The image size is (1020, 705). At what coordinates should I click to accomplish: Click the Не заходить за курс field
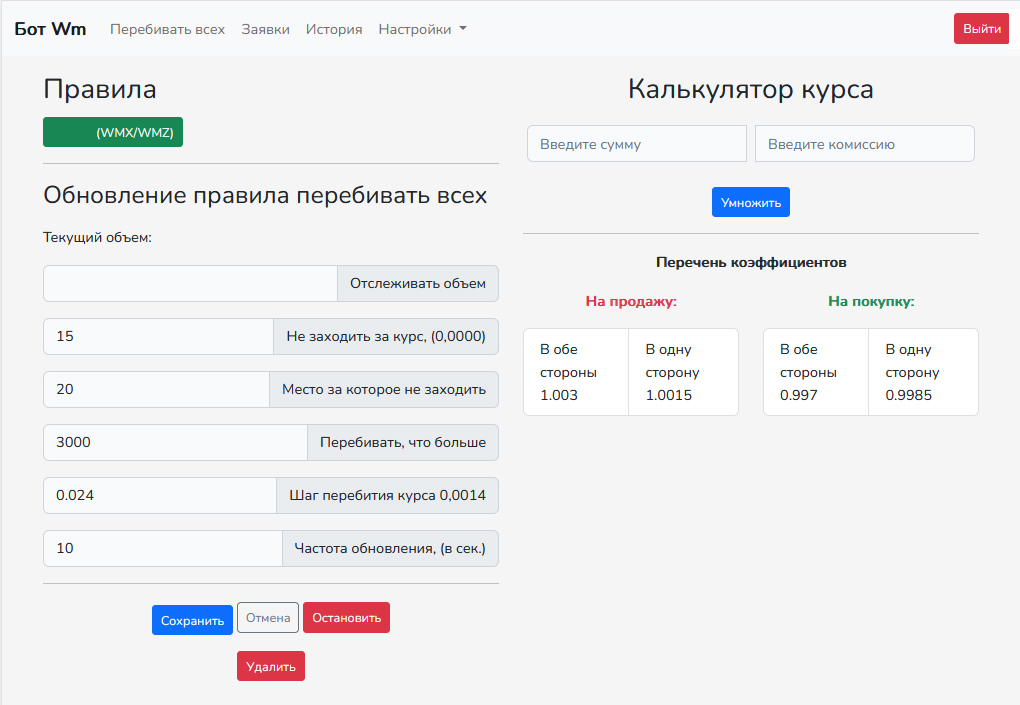pyautogui.click(x=159, y=336)
